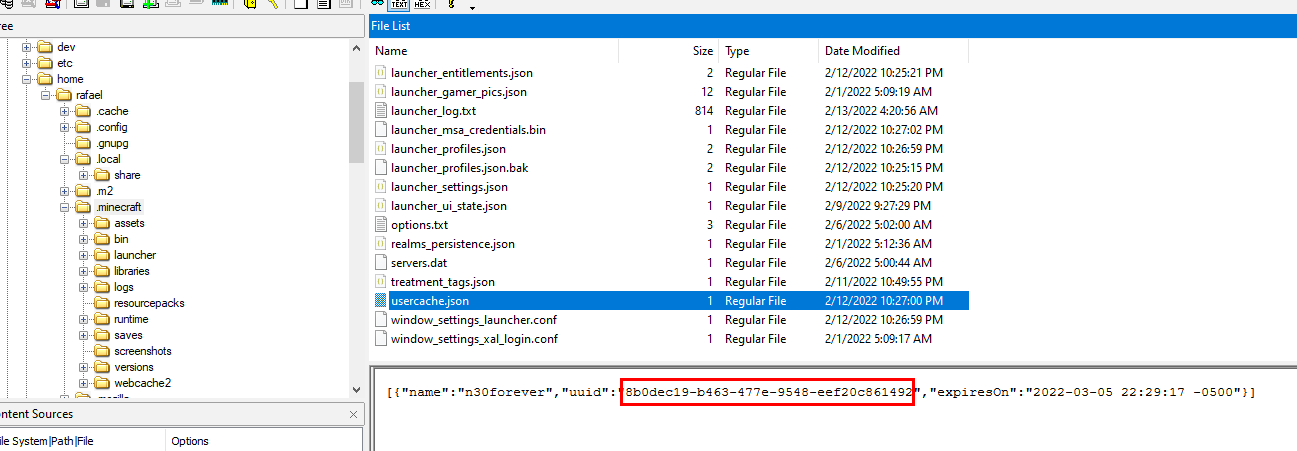
Task: Close the Content Sources panel
Action: (354, 414)
